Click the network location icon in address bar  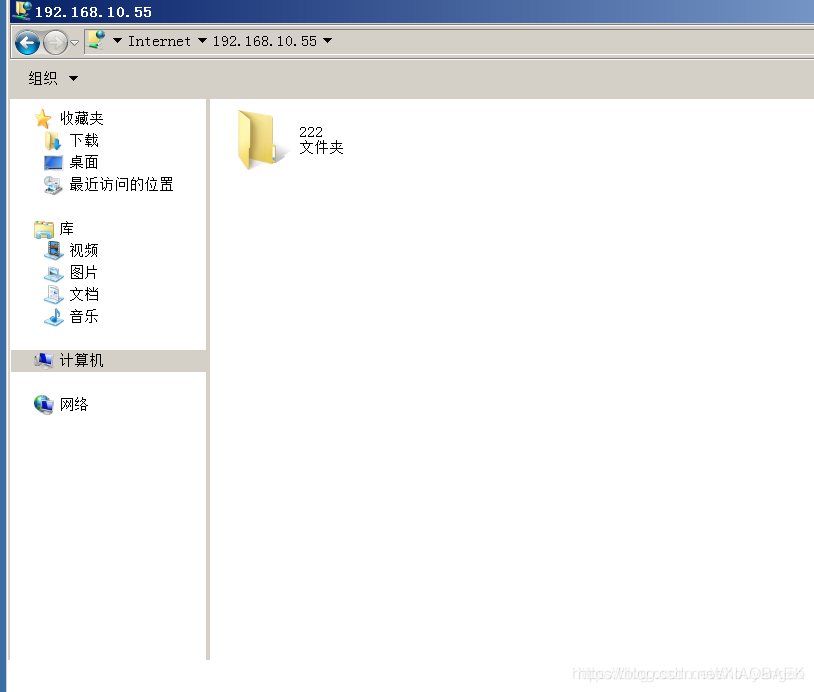pyautogui.click(x=96, y=40)
